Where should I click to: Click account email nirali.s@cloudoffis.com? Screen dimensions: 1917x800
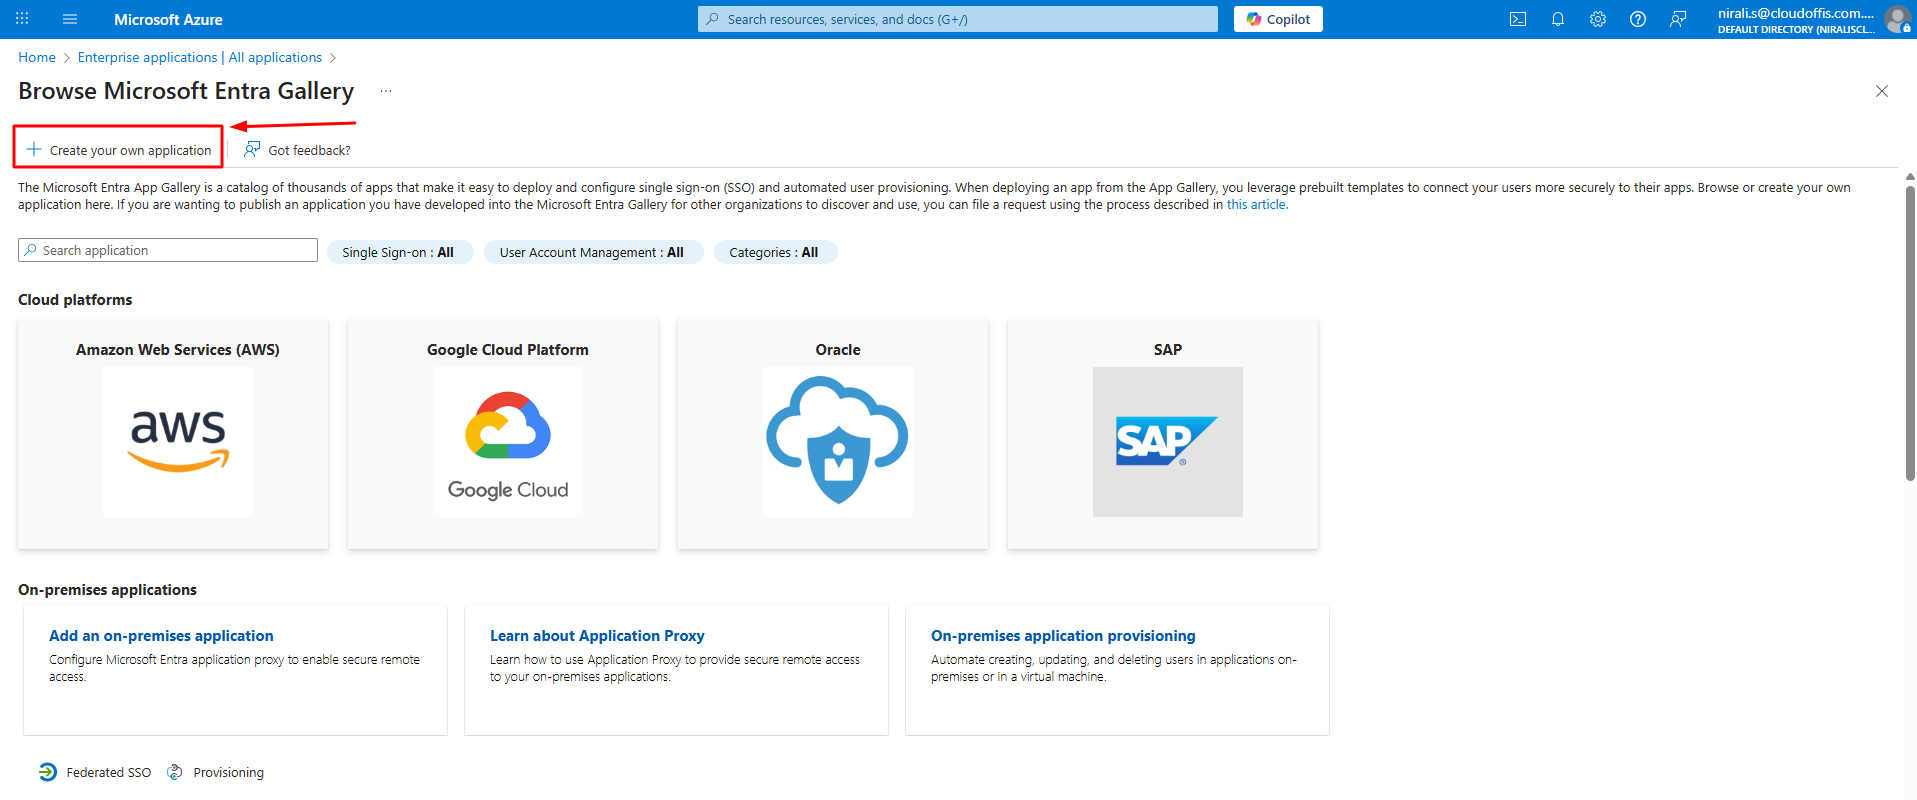click(x=1796, y=13)
